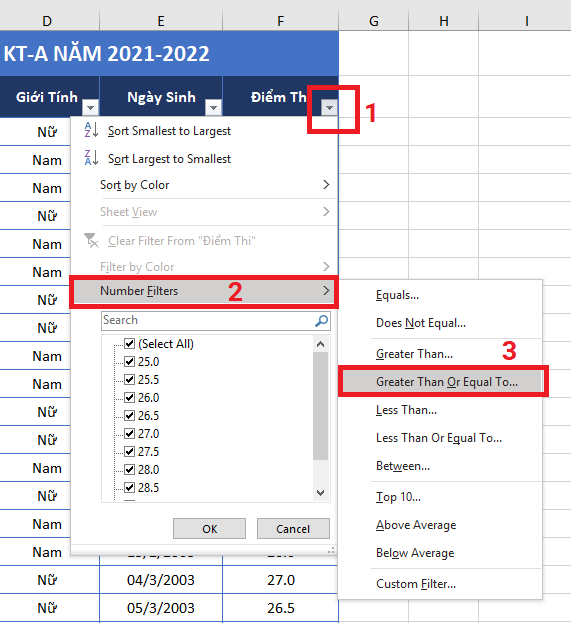The image size is (571, 623).
Task: Uncheck the 28.0 checkbox
Action: tap(130, 469)
